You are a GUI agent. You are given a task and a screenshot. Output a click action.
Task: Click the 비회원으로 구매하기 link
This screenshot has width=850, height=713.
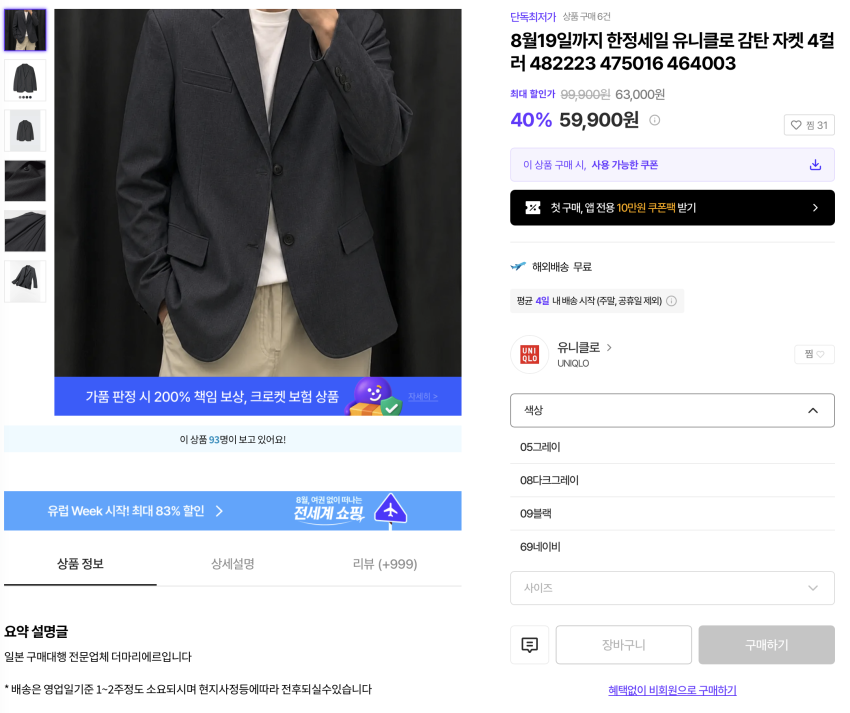tap(672, 690)
